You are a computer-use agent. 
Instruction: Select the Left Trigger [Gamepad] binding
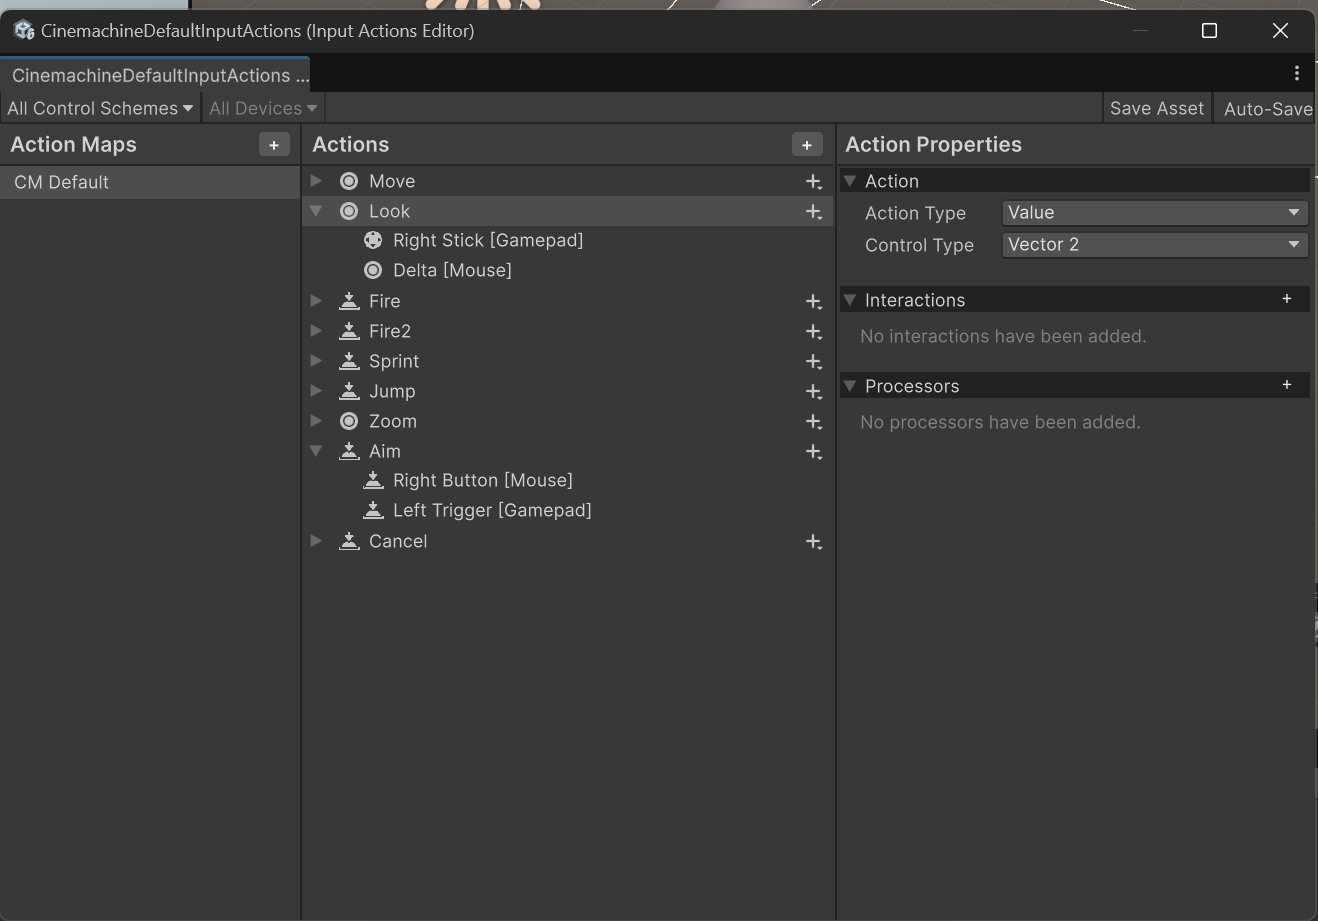[x=491, y=511]
